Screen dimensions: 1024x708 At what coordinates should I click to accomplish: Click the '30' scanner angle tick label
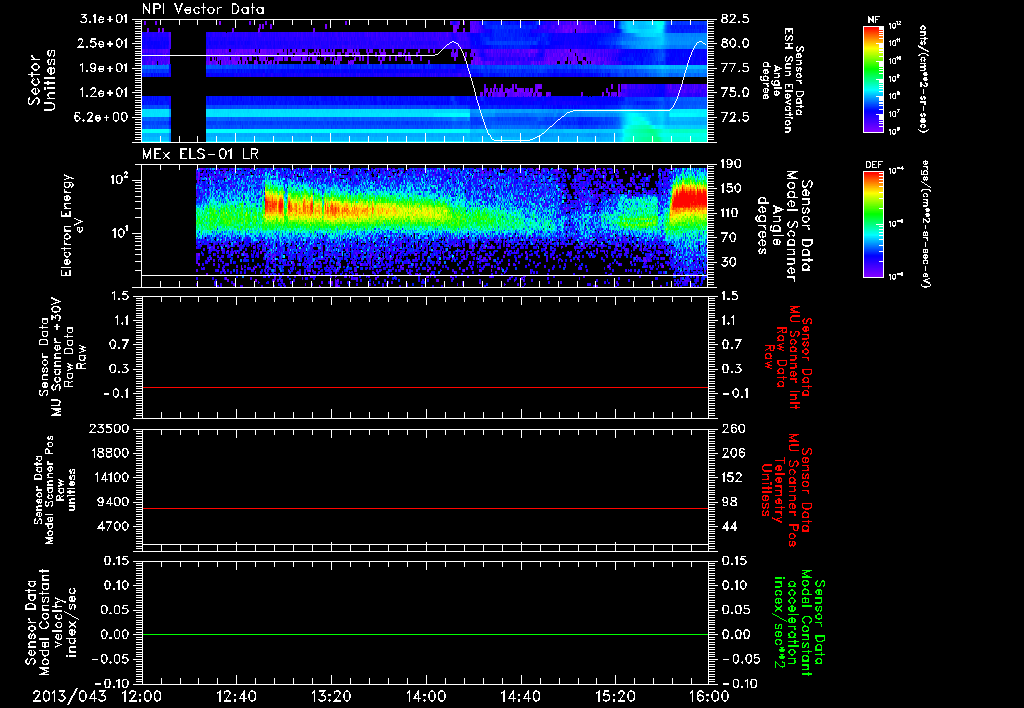click(728, 263)
